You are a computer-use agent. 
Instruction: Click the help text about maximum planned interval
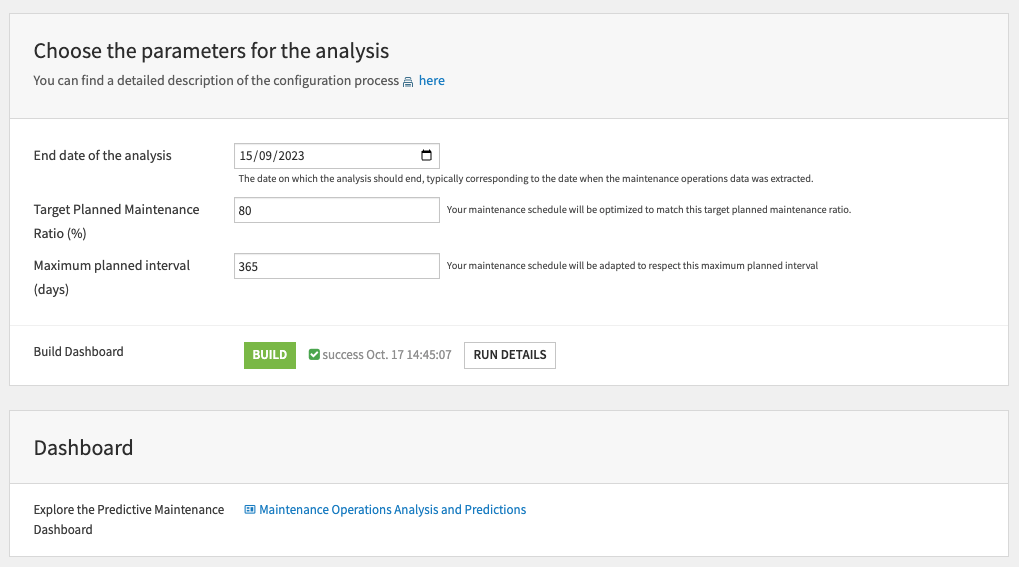tap(632, 265)
